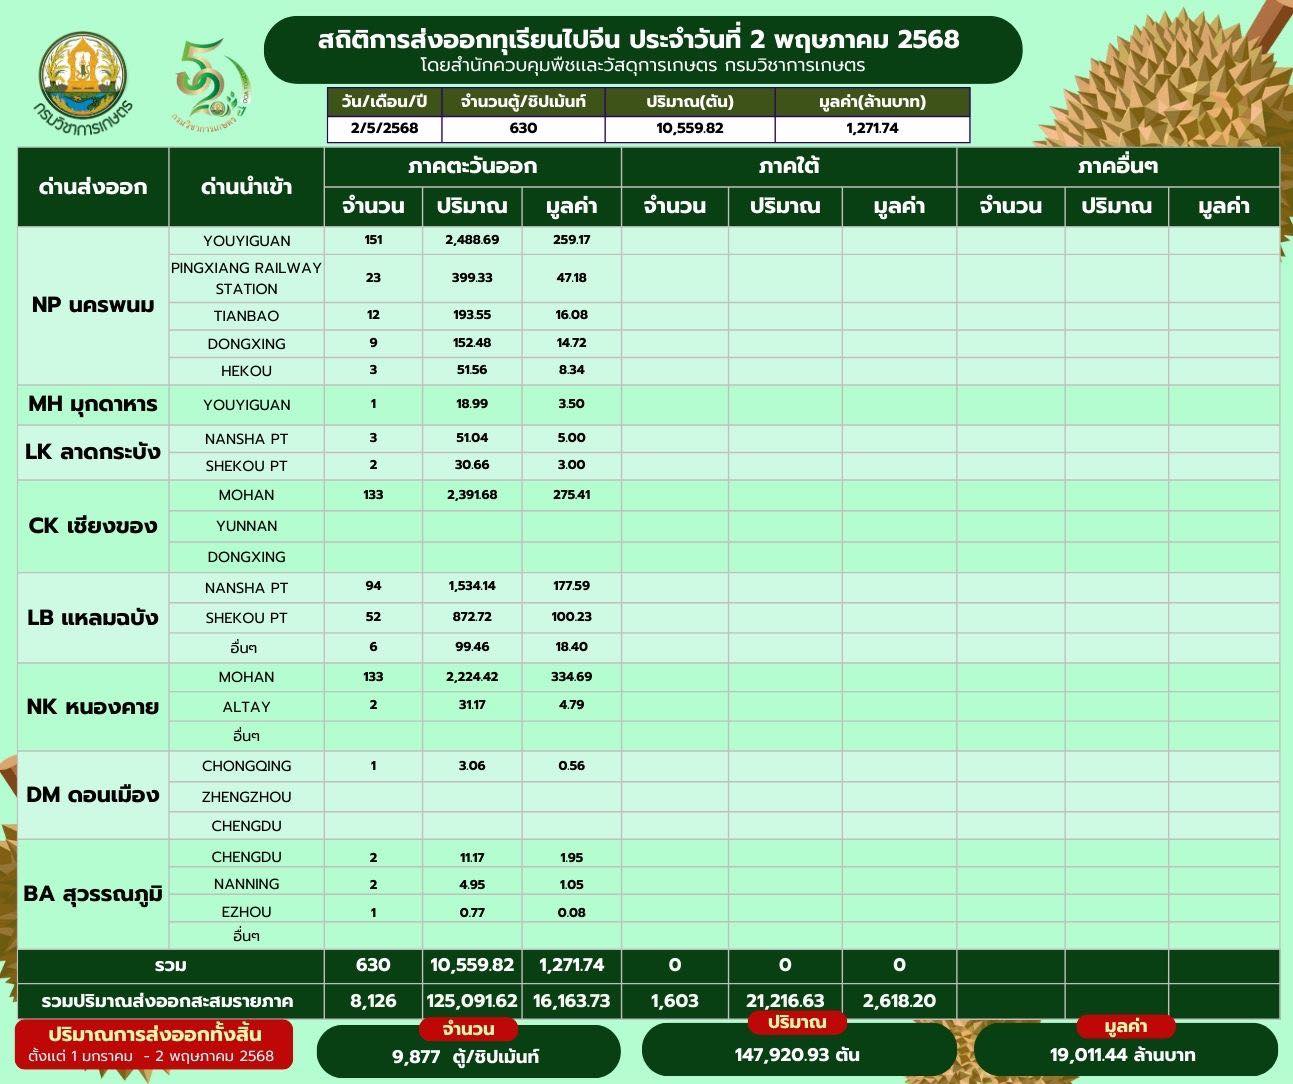Click total quantity 10,559.82 in summary header
The height and width of the screenshot is (1084, 1293).
click(690, 128)
